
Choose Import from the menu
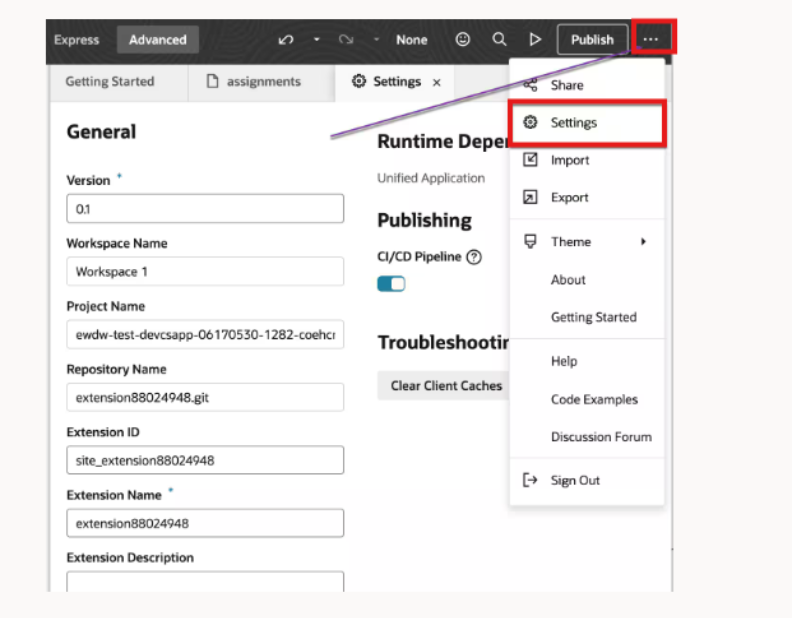click(x=587, y=160)
